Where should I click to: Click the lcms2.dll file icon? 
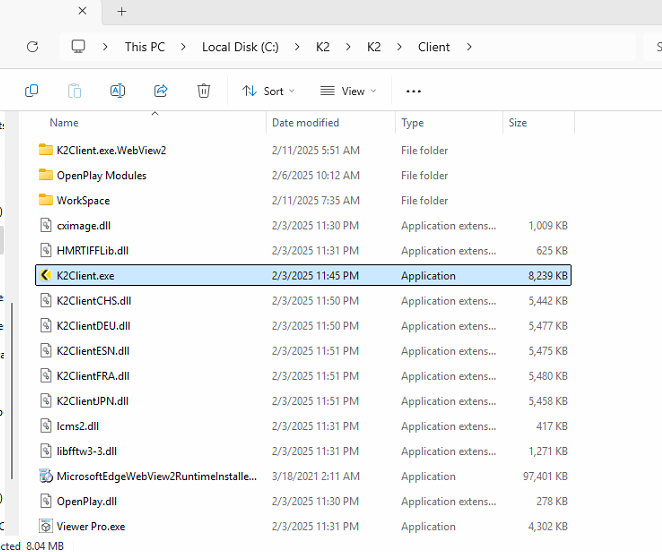pyautogui.click(x=46, y=426)
